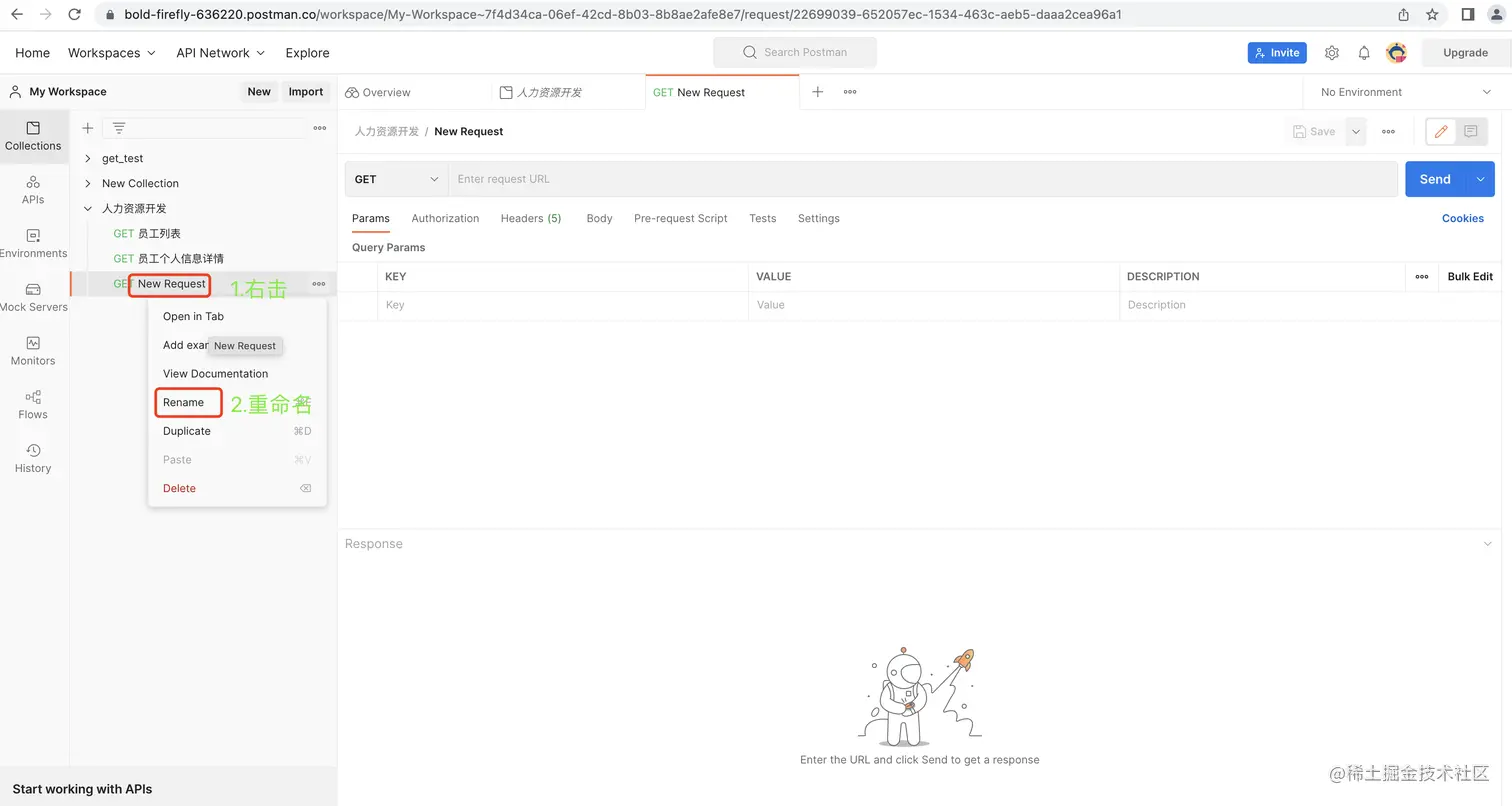This screenshot has height=806, width=1512.
Task: Open the notifications bell icon
Action: pyautogui.click(x=1364, y=53)
